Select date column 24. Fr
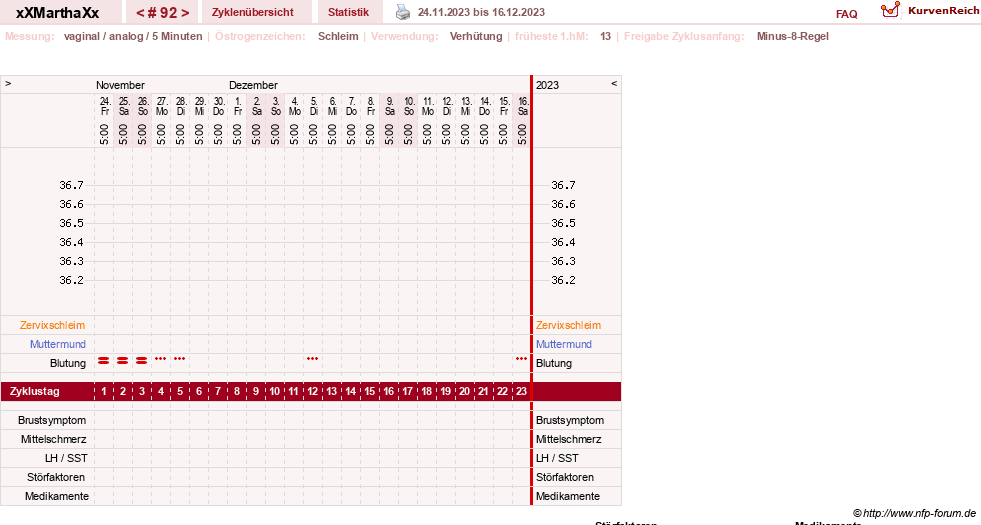 104,106
